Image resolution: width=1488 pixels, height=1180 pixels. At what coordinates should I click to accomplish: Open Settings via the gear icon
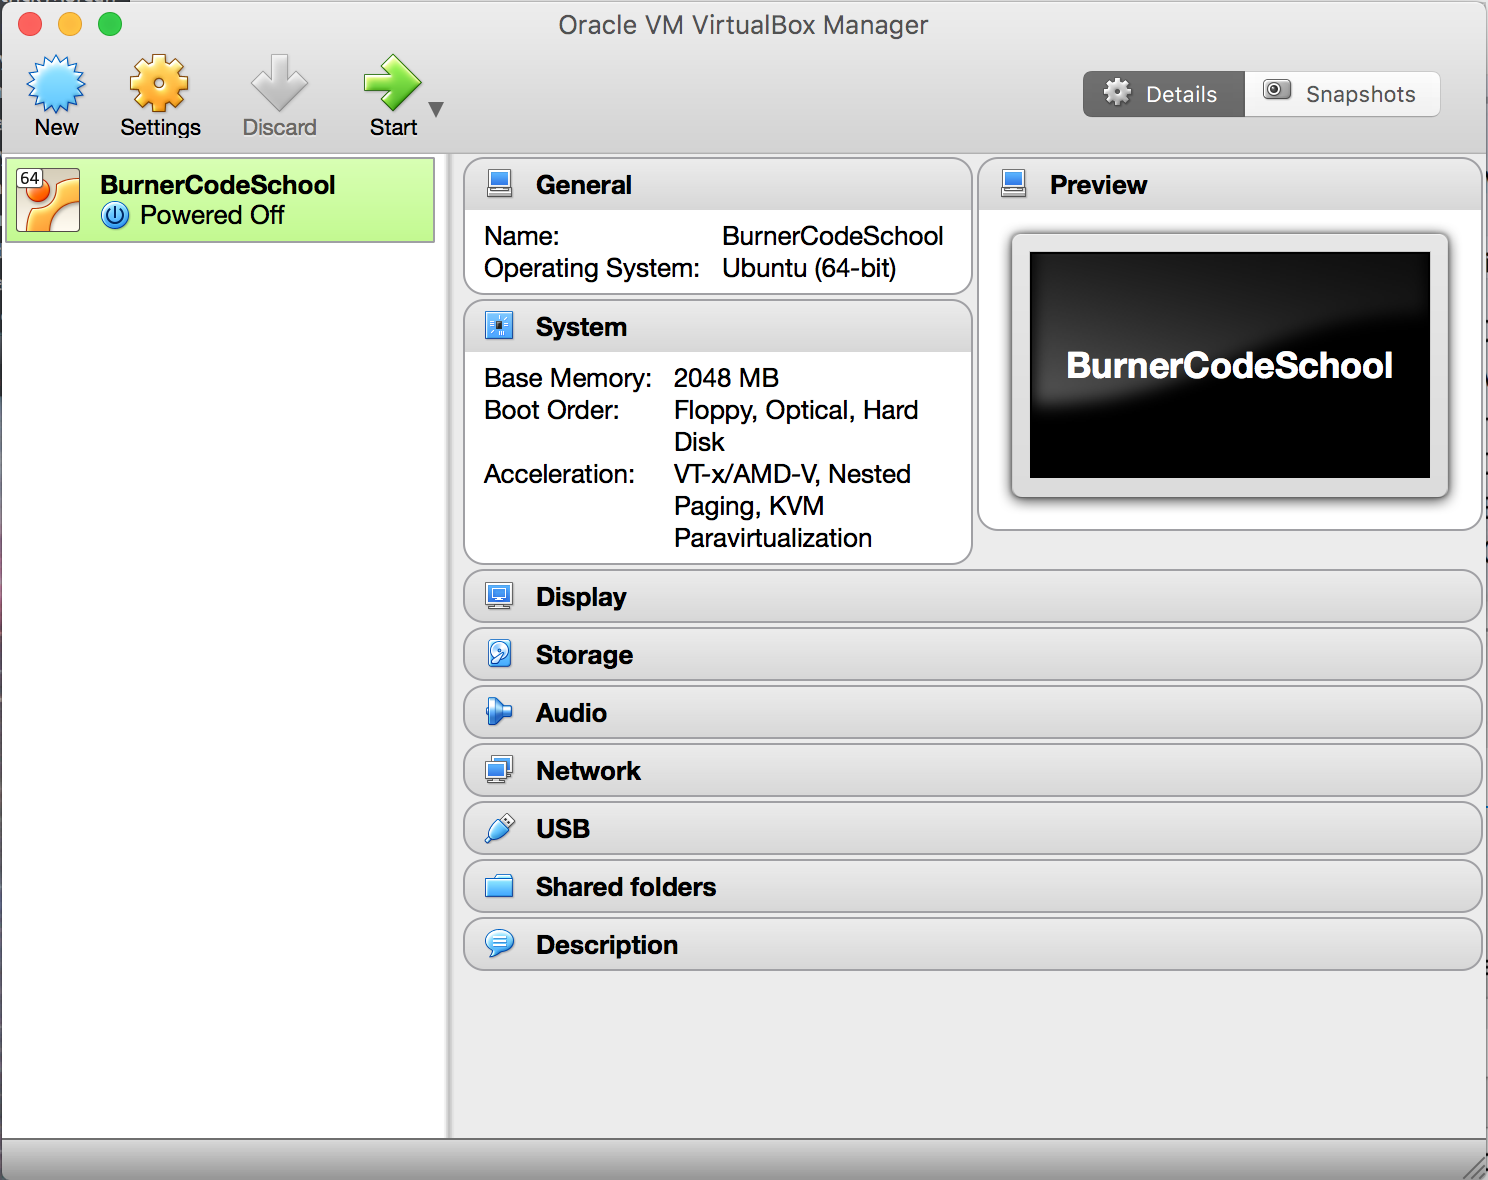point(159,83)
